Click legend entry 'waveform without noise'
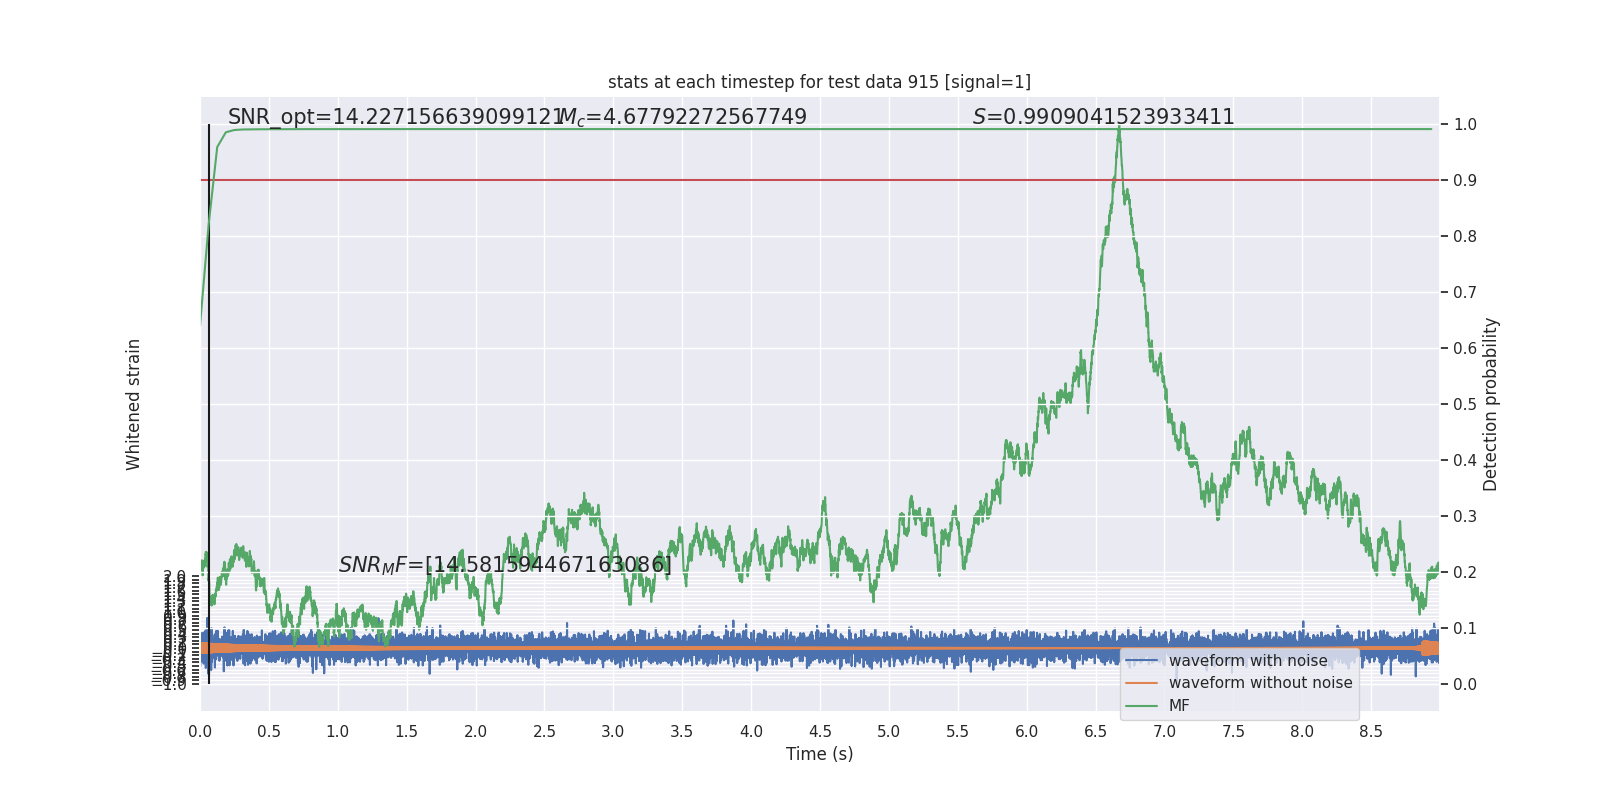 pyautogui.click(x=1260, y=683)
